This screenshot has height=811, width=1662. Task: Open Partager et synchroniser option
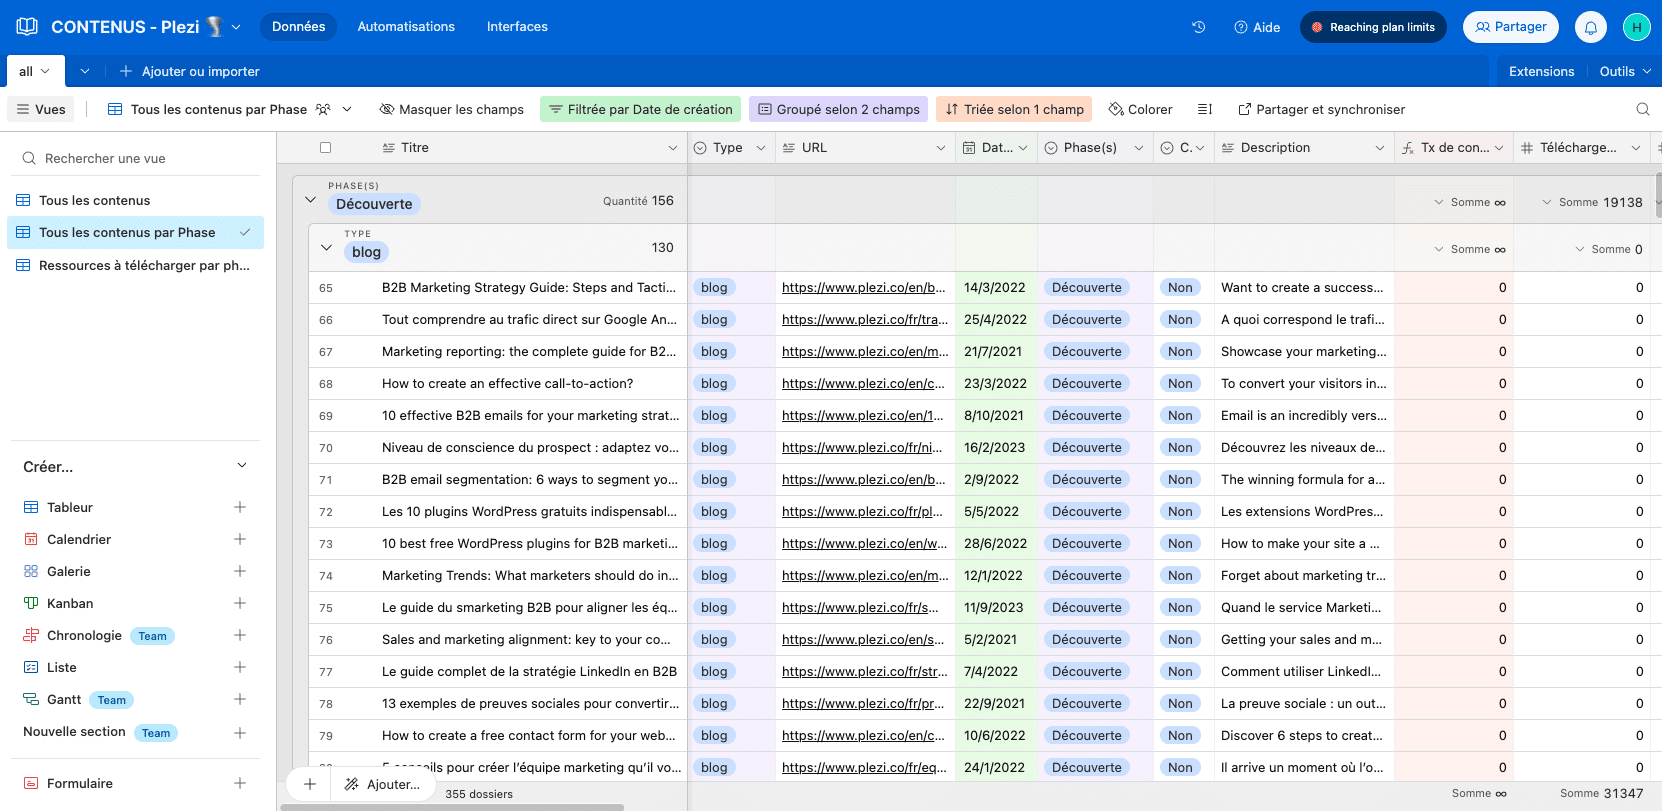click(1321, 109)
